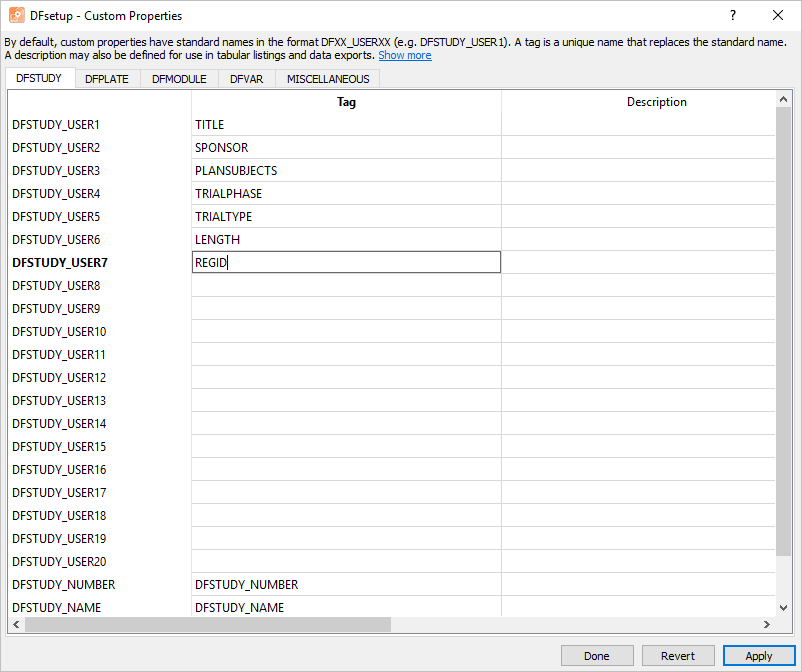Click the Show more link
This screenshot has height=672, width=802.
point(405,55)
